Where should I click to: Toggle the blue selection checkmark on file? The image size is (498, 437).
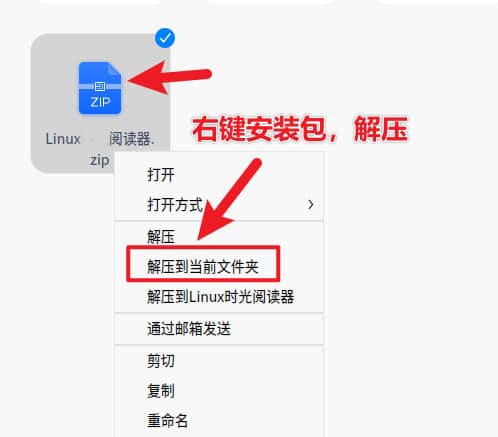point(165,38)
